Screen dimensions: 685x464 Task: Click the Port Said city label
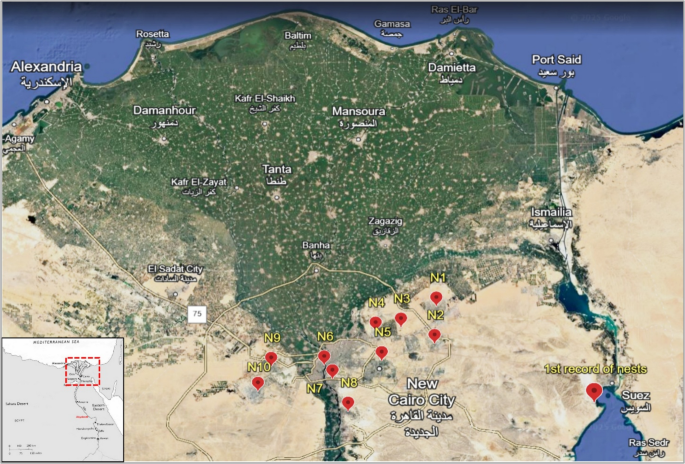tap(557, 65)
